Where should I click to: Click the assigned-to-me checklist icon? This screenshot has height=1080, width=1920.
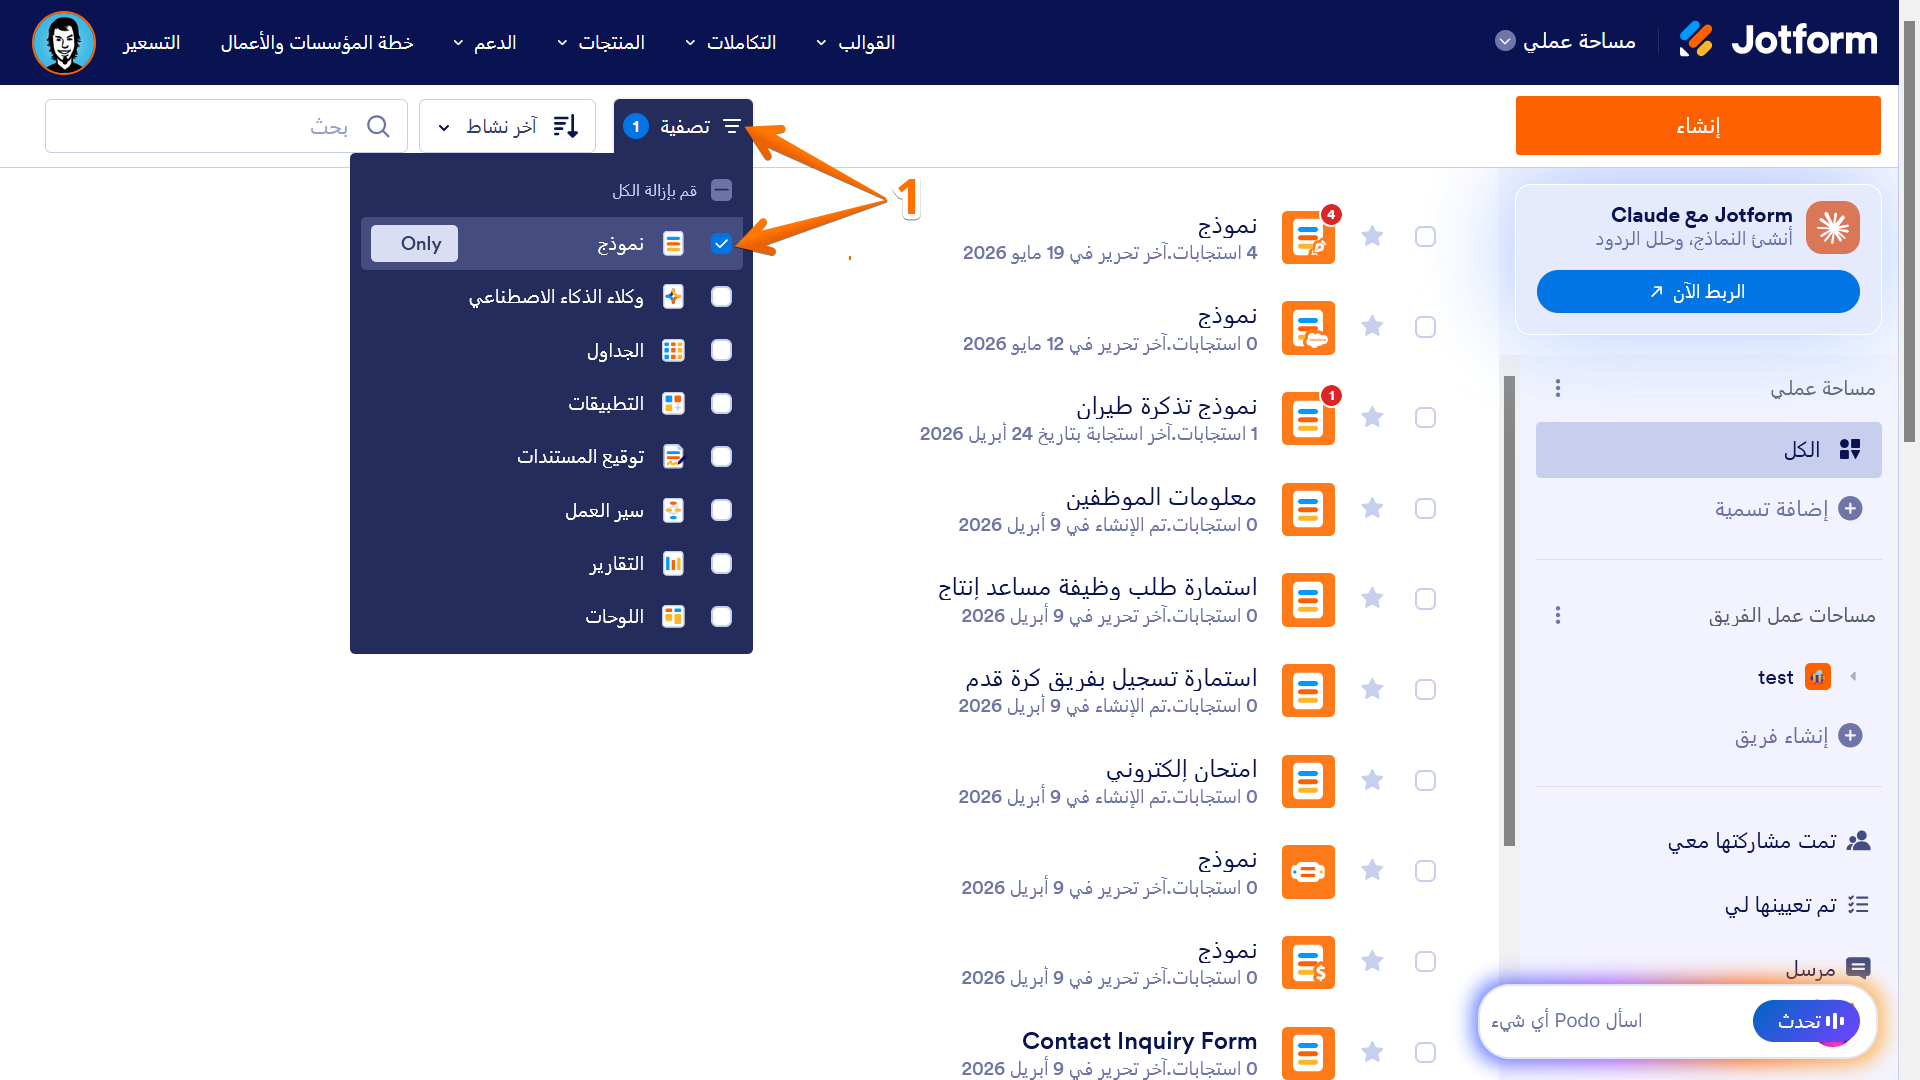[x=1858, y=905]
